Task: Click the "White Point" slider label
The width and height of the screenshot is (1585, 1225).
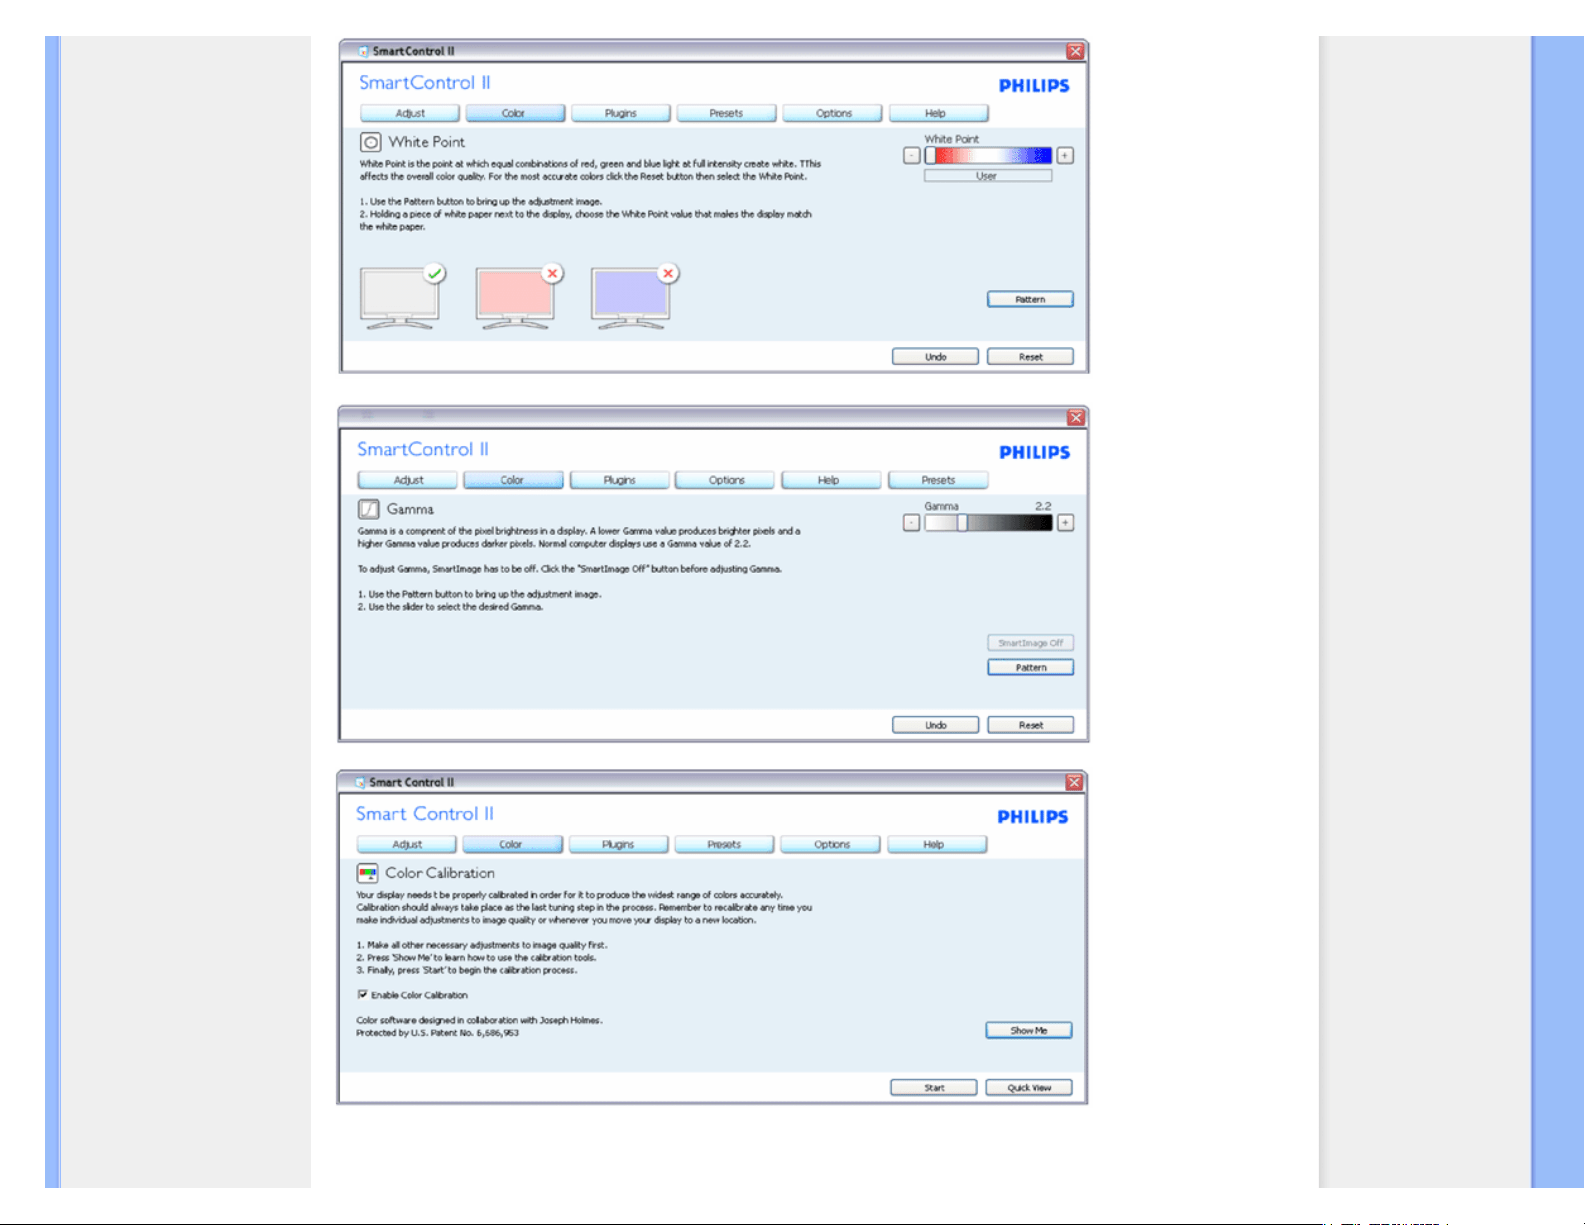Action: coord(951,139)
